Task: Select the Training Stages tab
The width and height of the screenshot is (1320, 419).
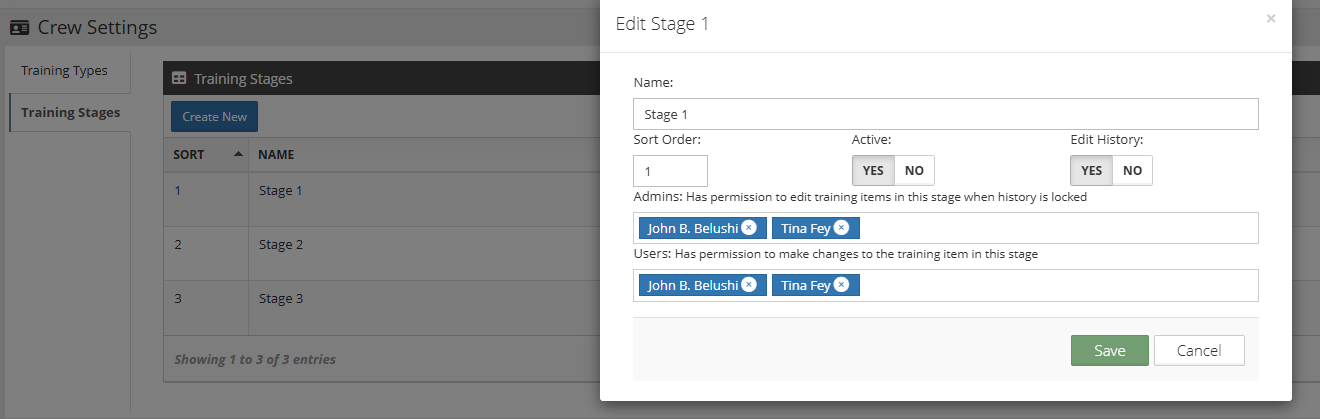Action: (x=70, y=113)
